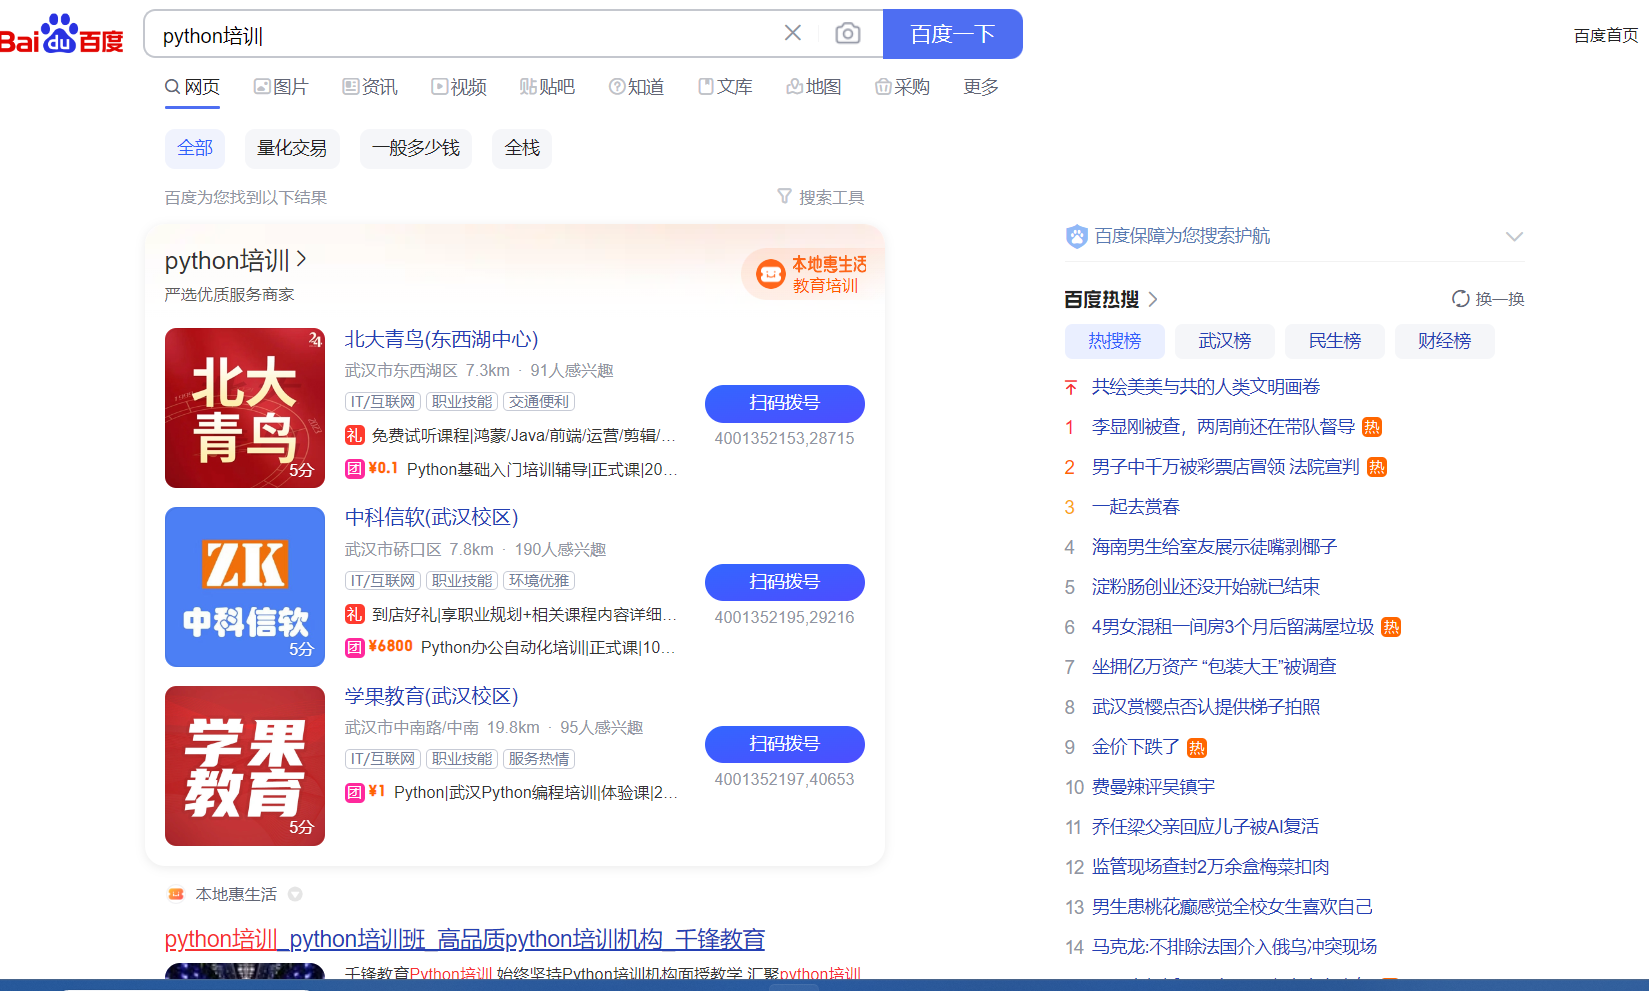Select the 全栈 filter chip
Viewport: 1649px width, 991px height.
point(522,148)
